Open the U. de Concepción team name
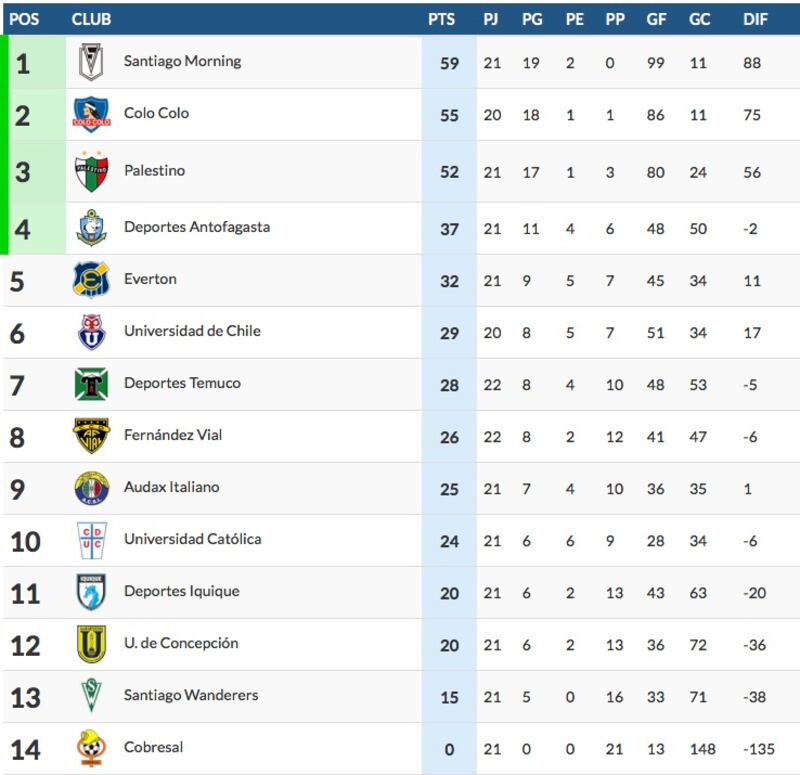The width and height of the screenshot is (800, 775). (x=181, y=643)
